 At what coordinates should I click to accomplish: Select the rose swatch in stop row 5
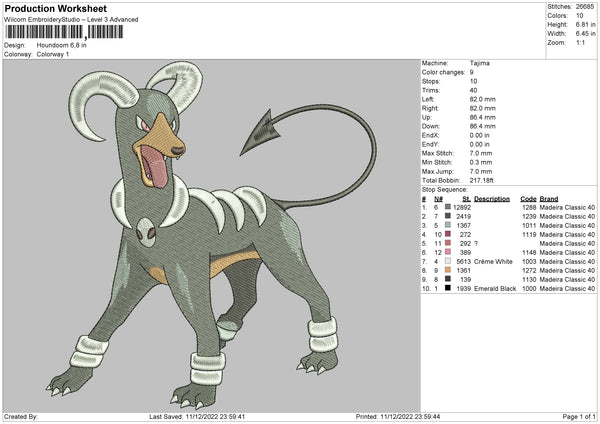[x=447, y=243]
